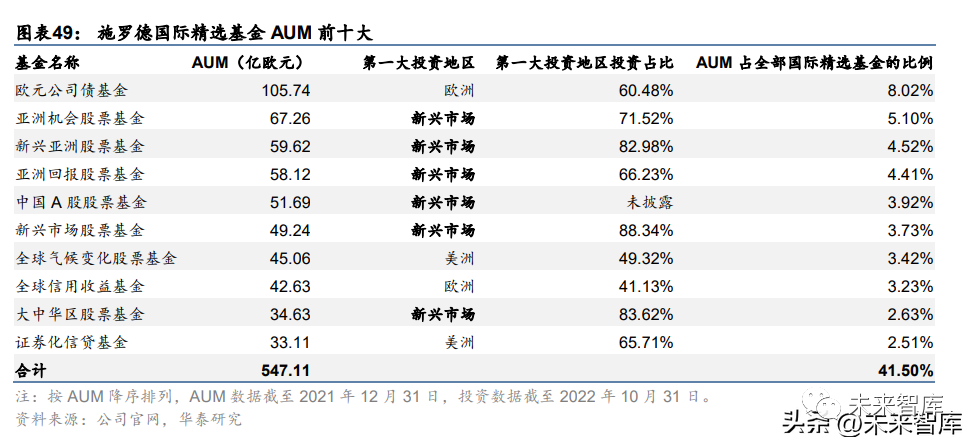Viewport: 975px width, 448px height.
Task: Select the percentage 49.32%
Action: click(646, 259)
